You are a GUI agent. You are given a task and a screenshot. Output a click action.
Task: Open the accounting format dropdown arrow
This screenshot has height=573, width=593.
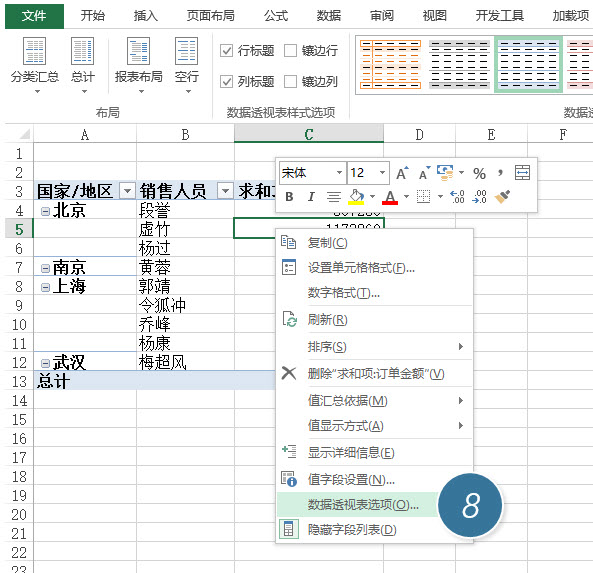pos(461,173)
